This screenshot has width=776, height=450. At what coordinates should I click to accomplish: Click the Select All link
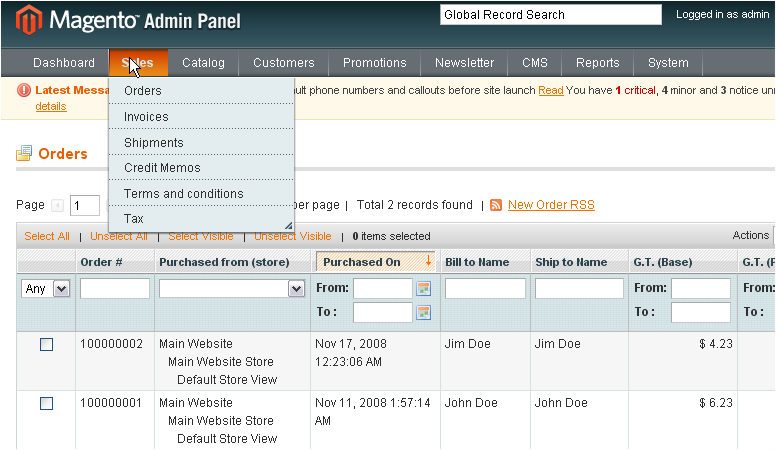tap(47, 236)
